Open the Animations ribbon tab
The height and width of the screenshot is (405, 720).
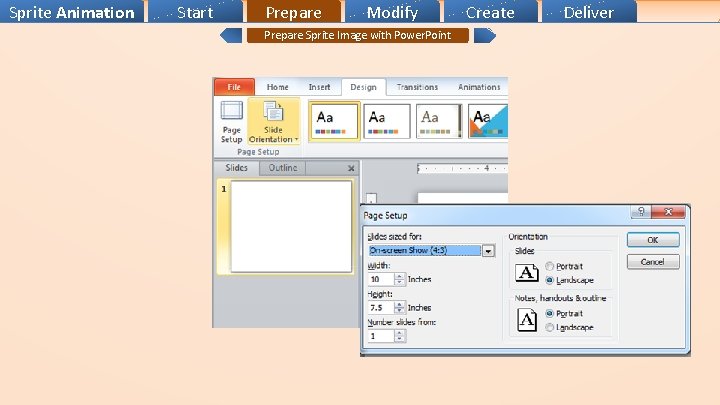[x=479, y=87]
